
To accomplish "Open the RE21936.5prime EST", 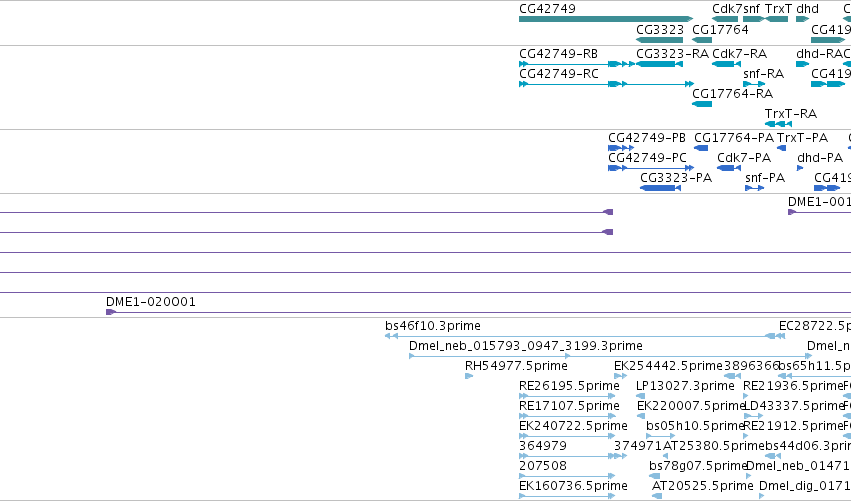I will pos(745,396).
